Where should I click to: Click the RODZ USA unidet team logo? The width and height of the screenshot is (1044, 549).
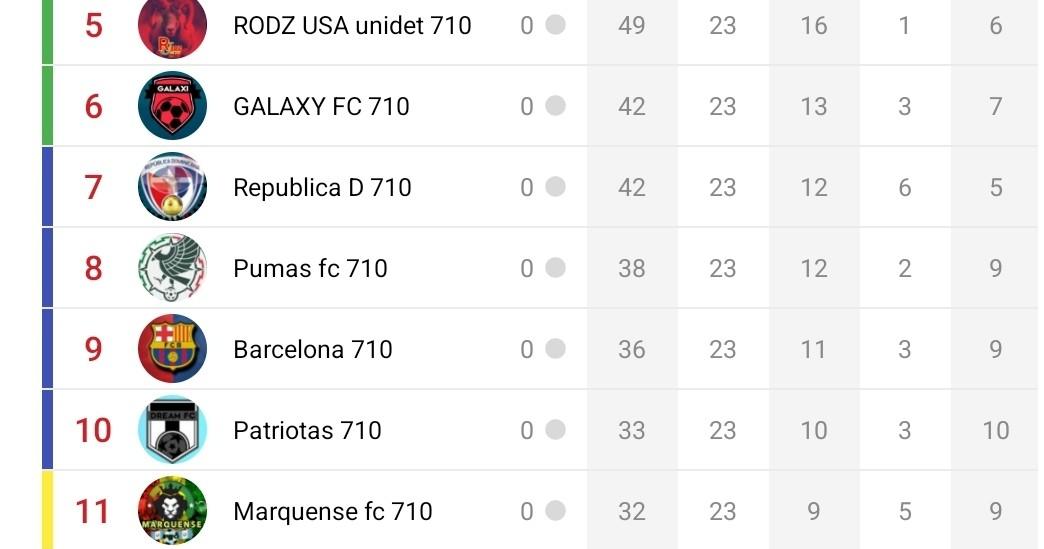pyautogui.click(x=172, y=27)
